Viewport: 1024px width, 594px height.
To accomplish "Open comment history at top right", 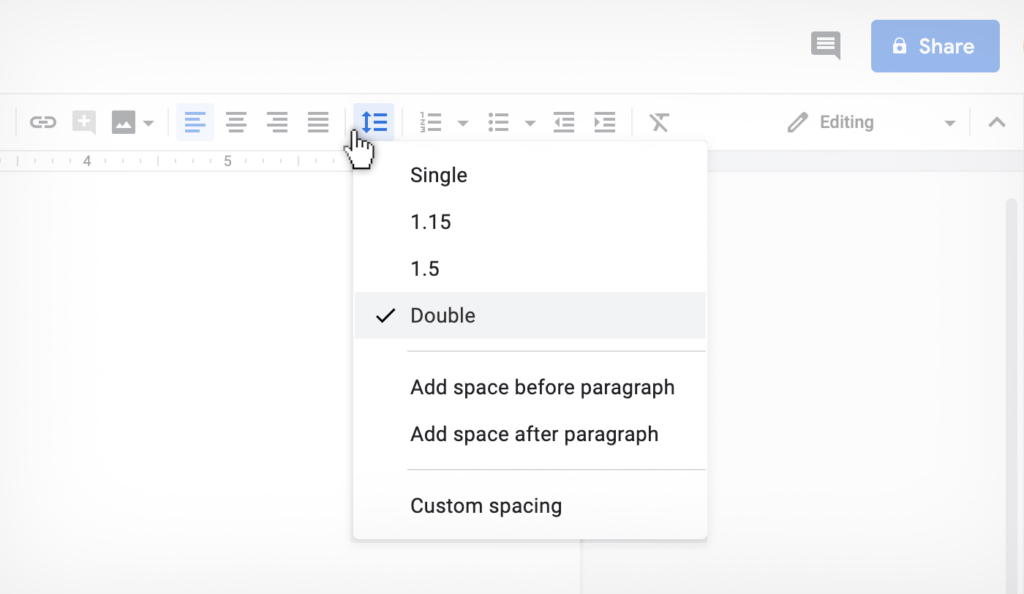I will (x=825, y=45).
